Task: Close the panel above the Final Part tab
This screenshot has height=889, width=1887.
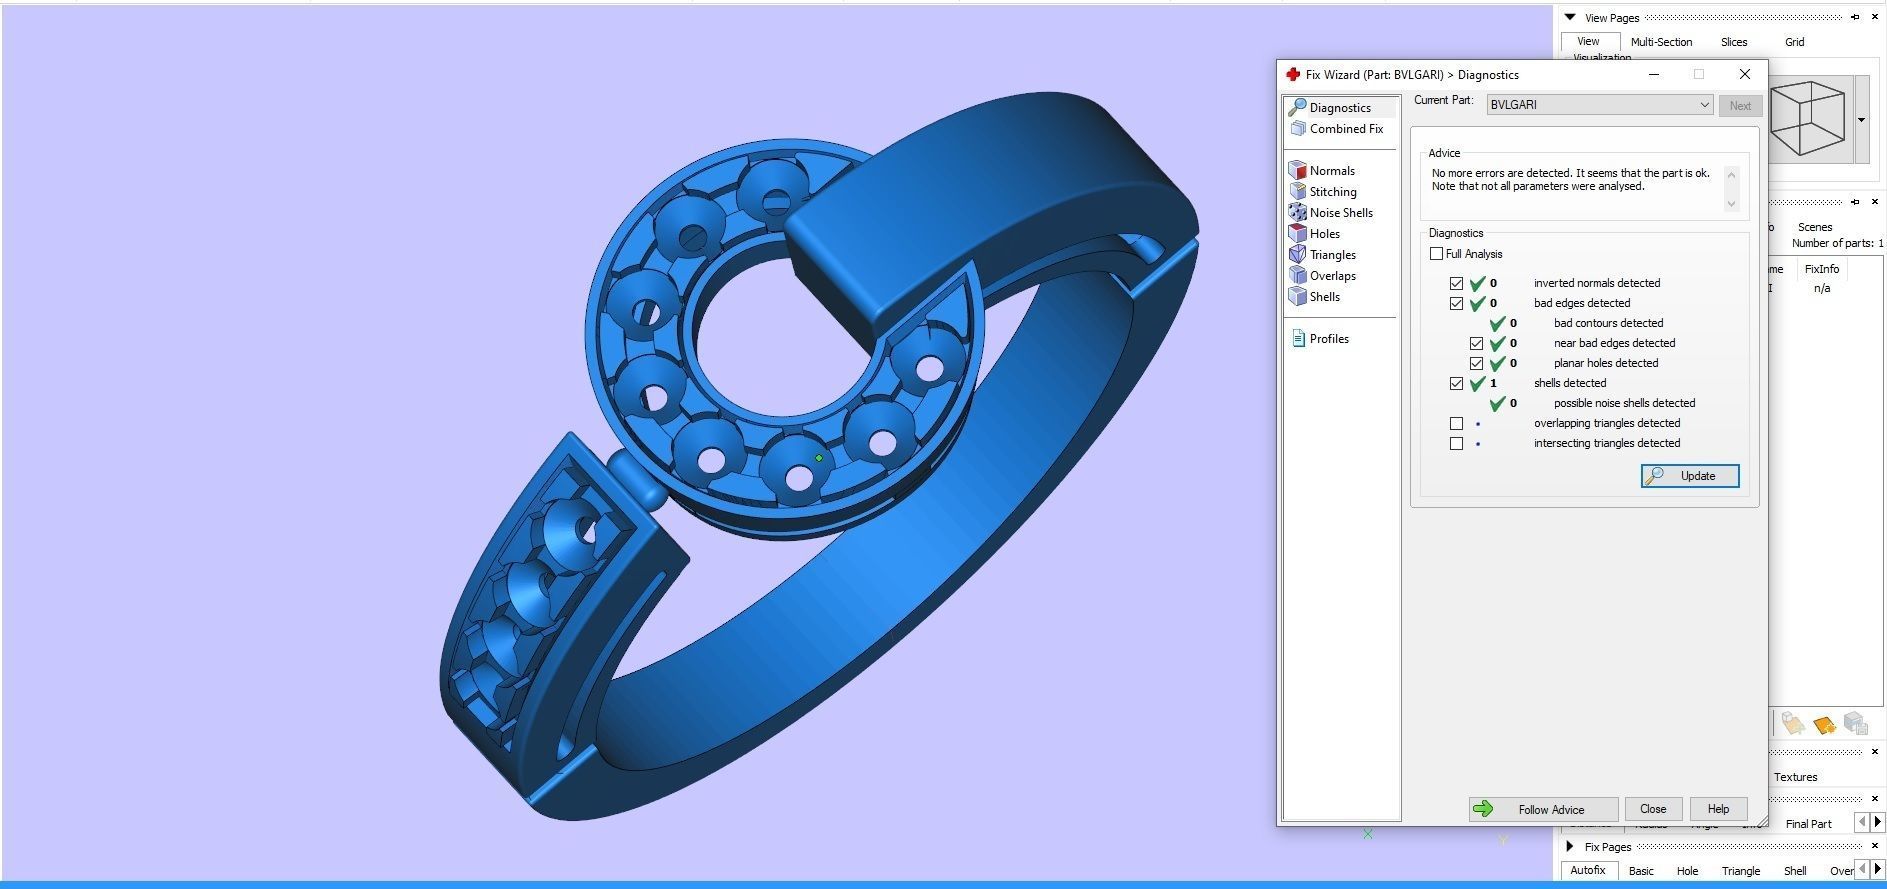Action: point(1875,799)
